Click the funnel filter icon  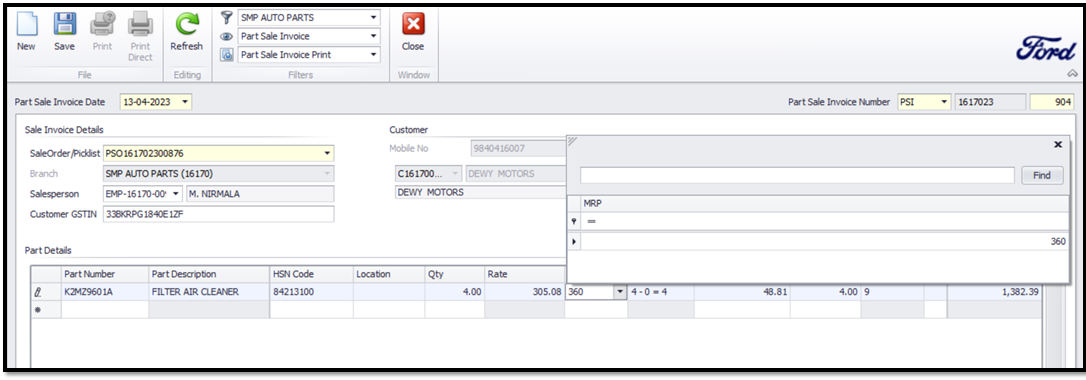226,17
